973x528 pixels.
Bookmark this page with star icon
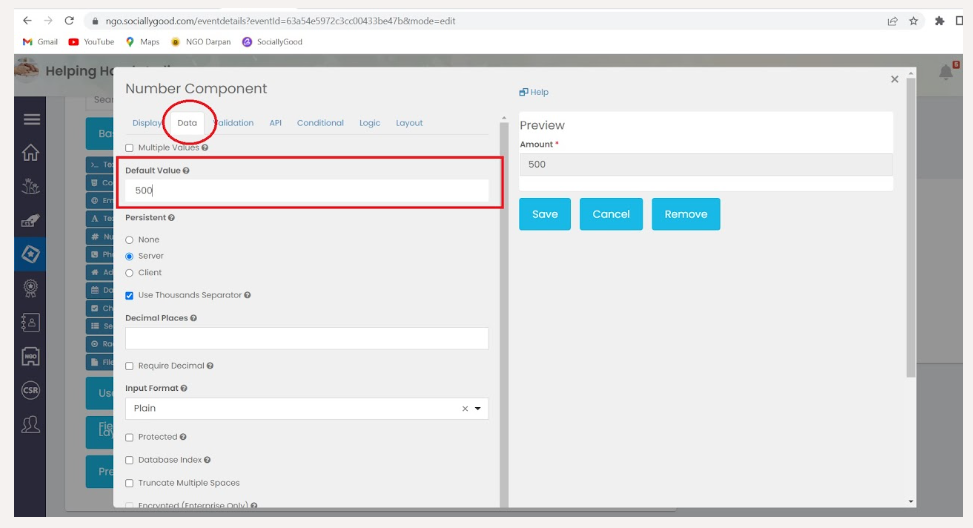[x=913, y=21]
